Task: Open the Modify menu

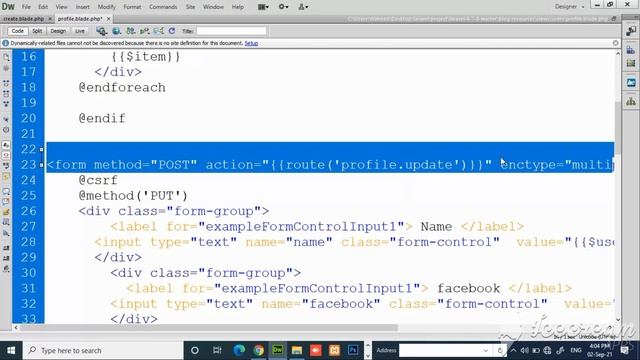Action: pos(107,7)
